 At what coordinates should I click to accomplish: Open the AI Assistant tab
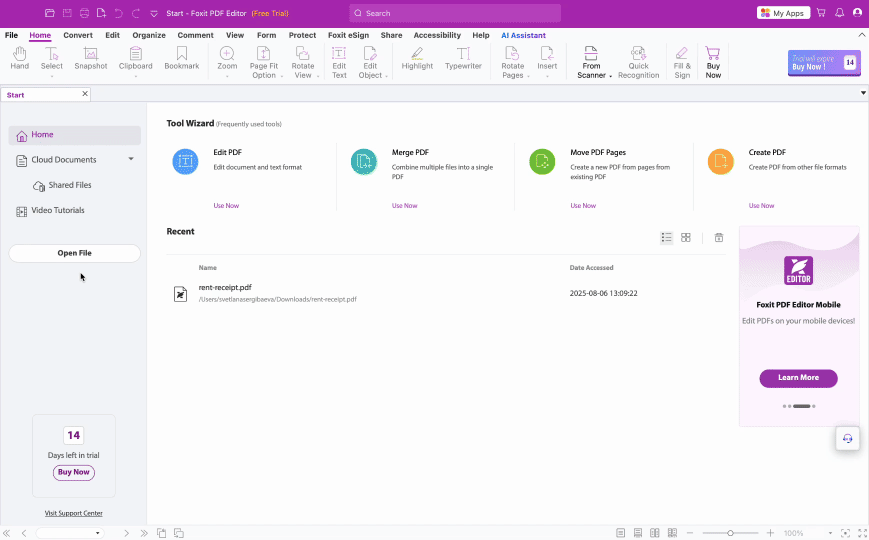point(524,35)
